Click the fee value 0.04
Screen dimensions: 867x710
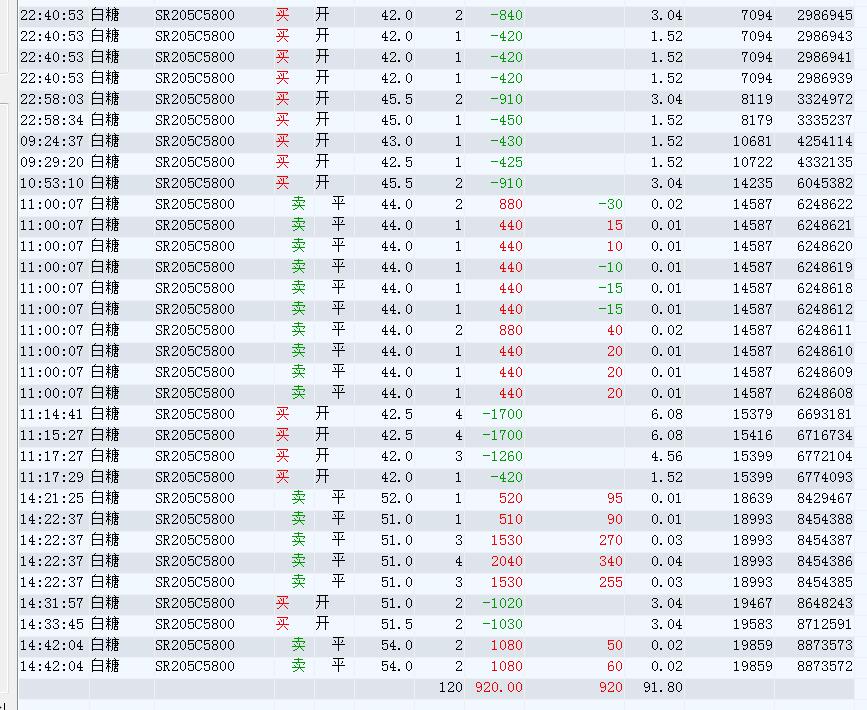[x=666, y=562]
